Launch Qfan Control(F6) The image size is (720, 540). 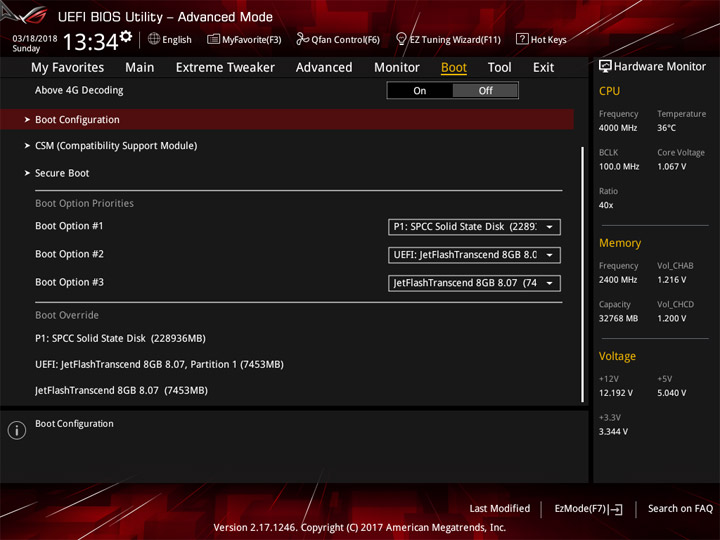tap(345, 39)
